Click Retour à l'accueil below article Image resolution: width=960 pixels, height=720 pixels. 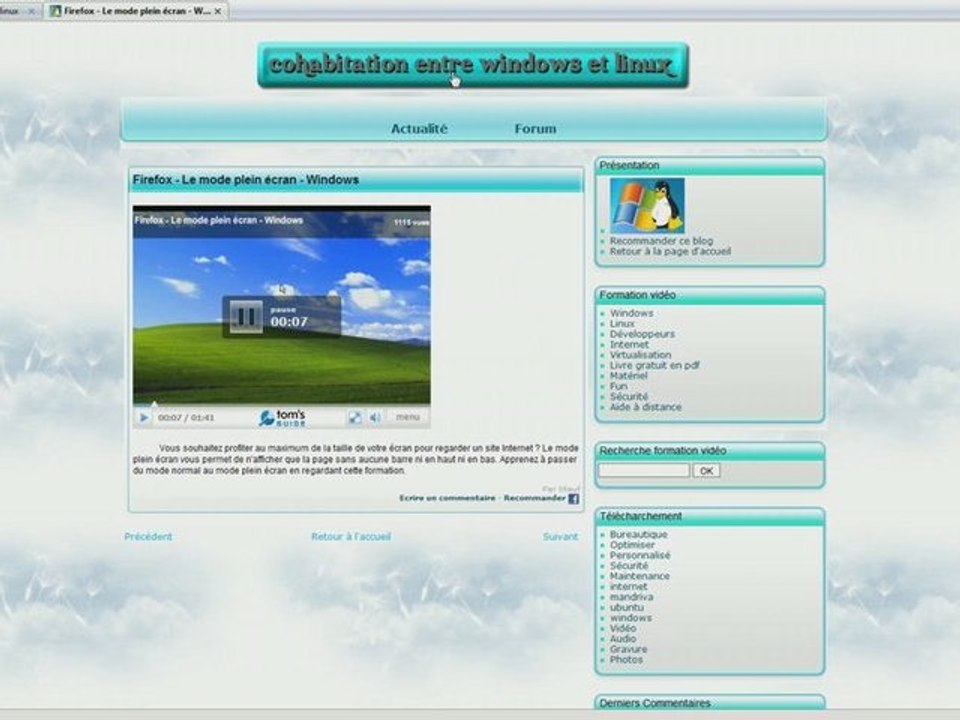[351, 536]
